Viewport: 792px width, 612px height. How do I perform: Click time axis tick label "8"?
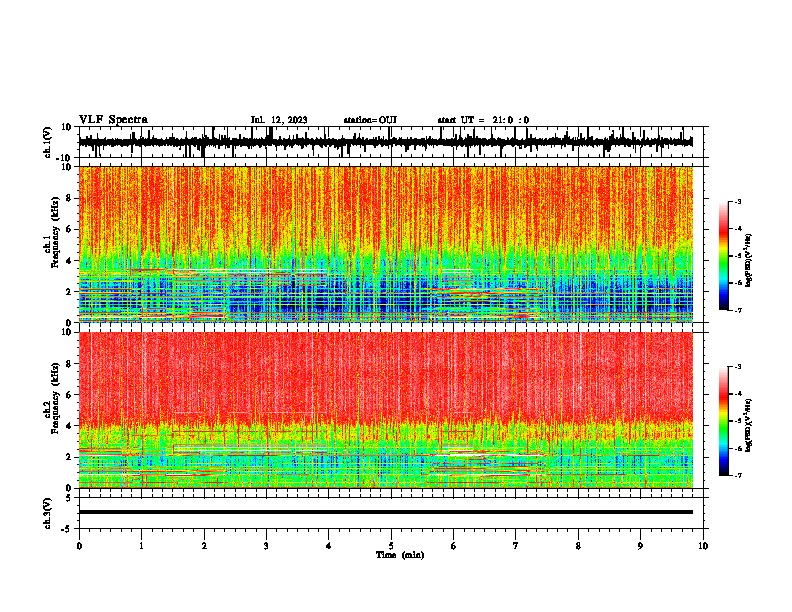pos(578,546)
